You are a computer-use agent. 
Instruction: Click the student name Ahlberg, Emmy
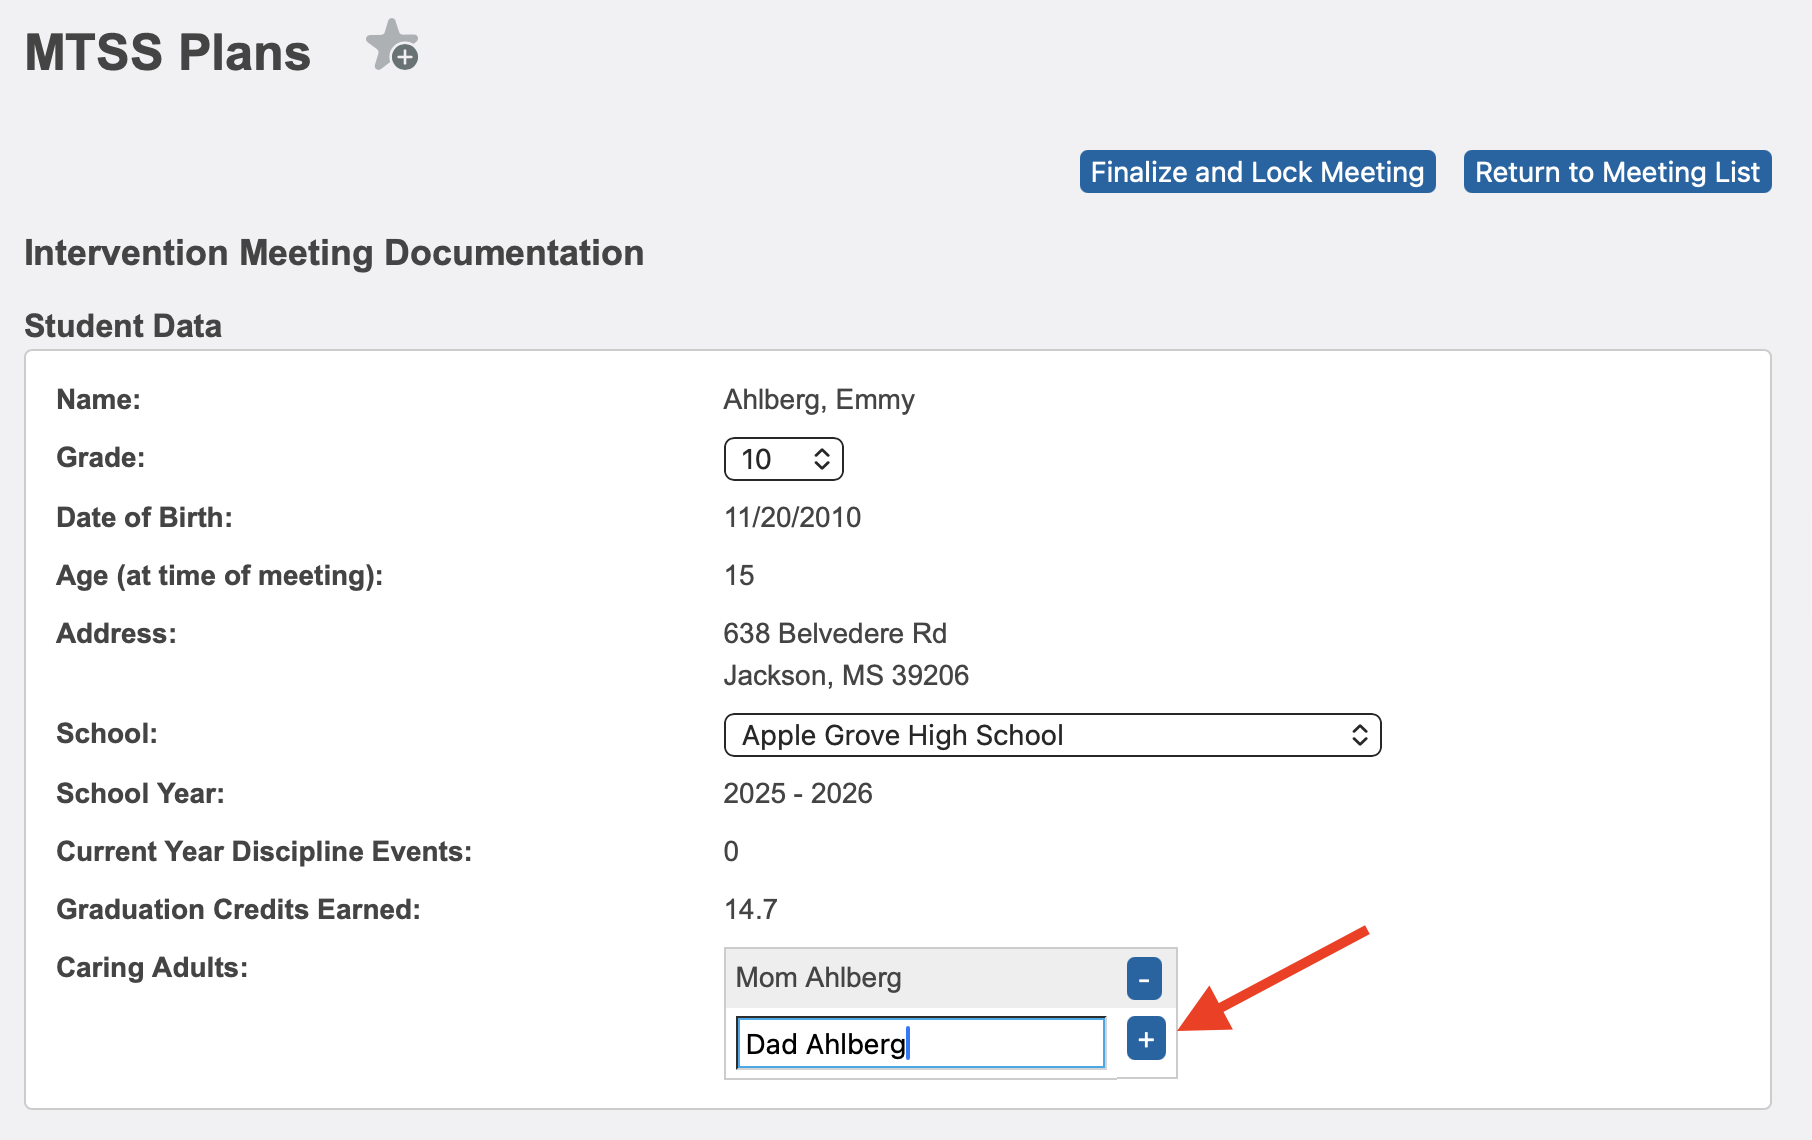(818, 399)
